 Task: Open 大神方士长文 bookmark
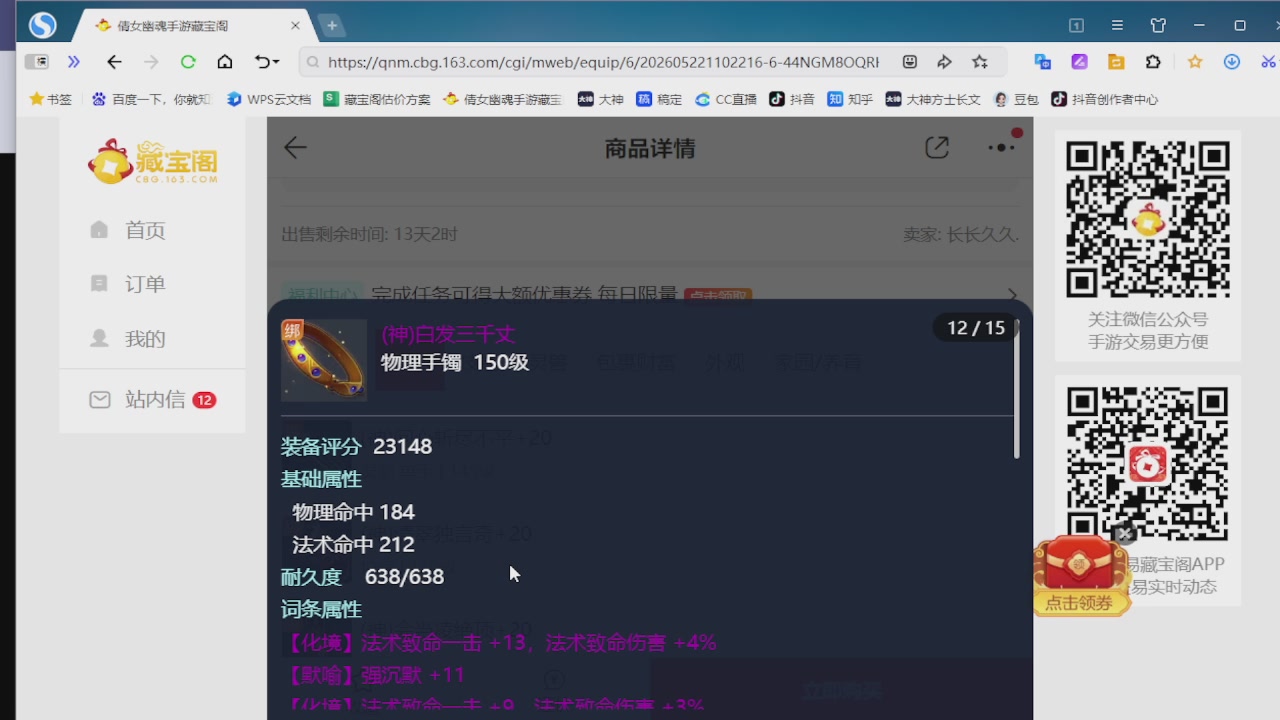point(933,99)
